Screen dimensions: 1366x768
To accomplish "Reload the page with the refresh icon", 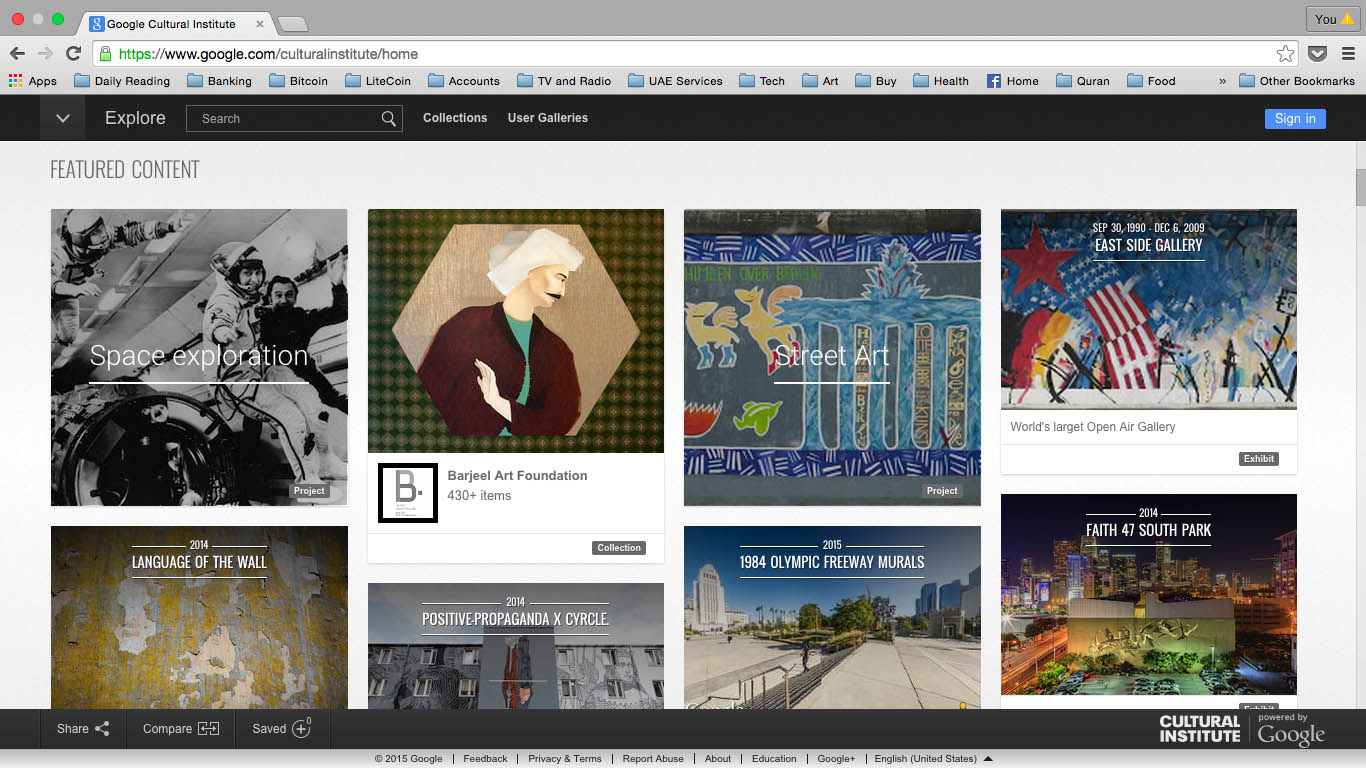I will click(73, 54).
